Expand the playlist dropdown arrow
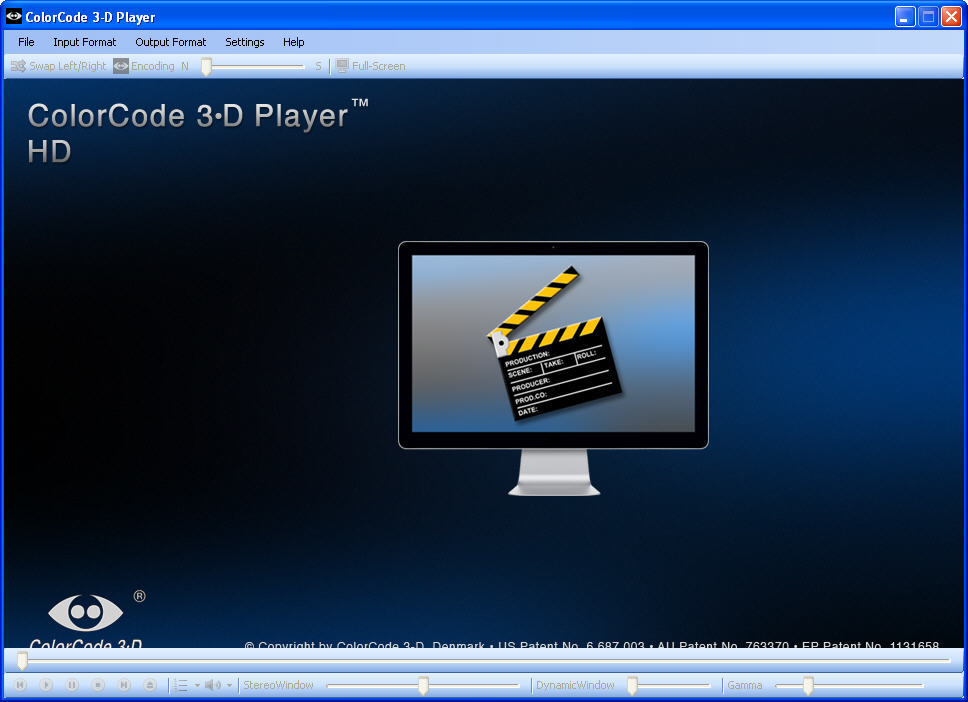 tap(198, 685)
